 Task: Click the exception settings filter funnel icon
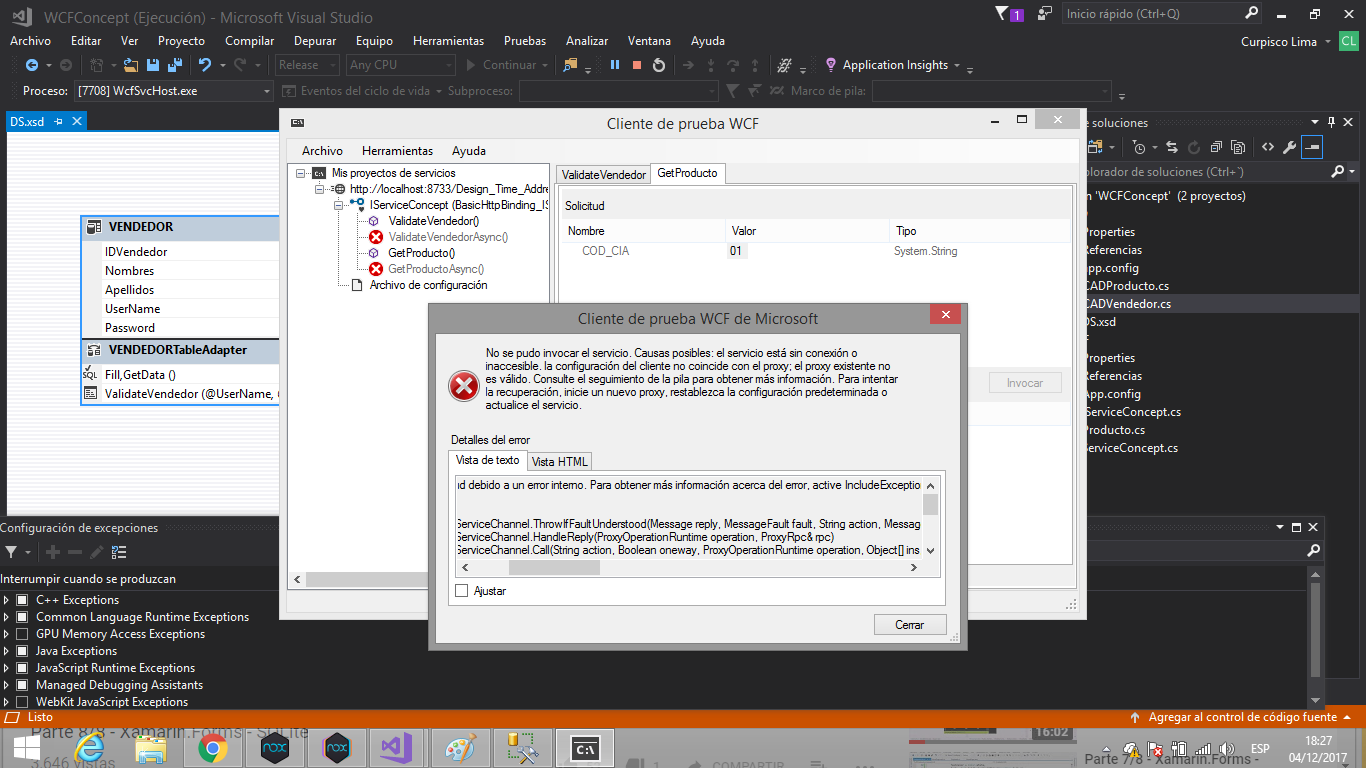click(x=11, y=552)
